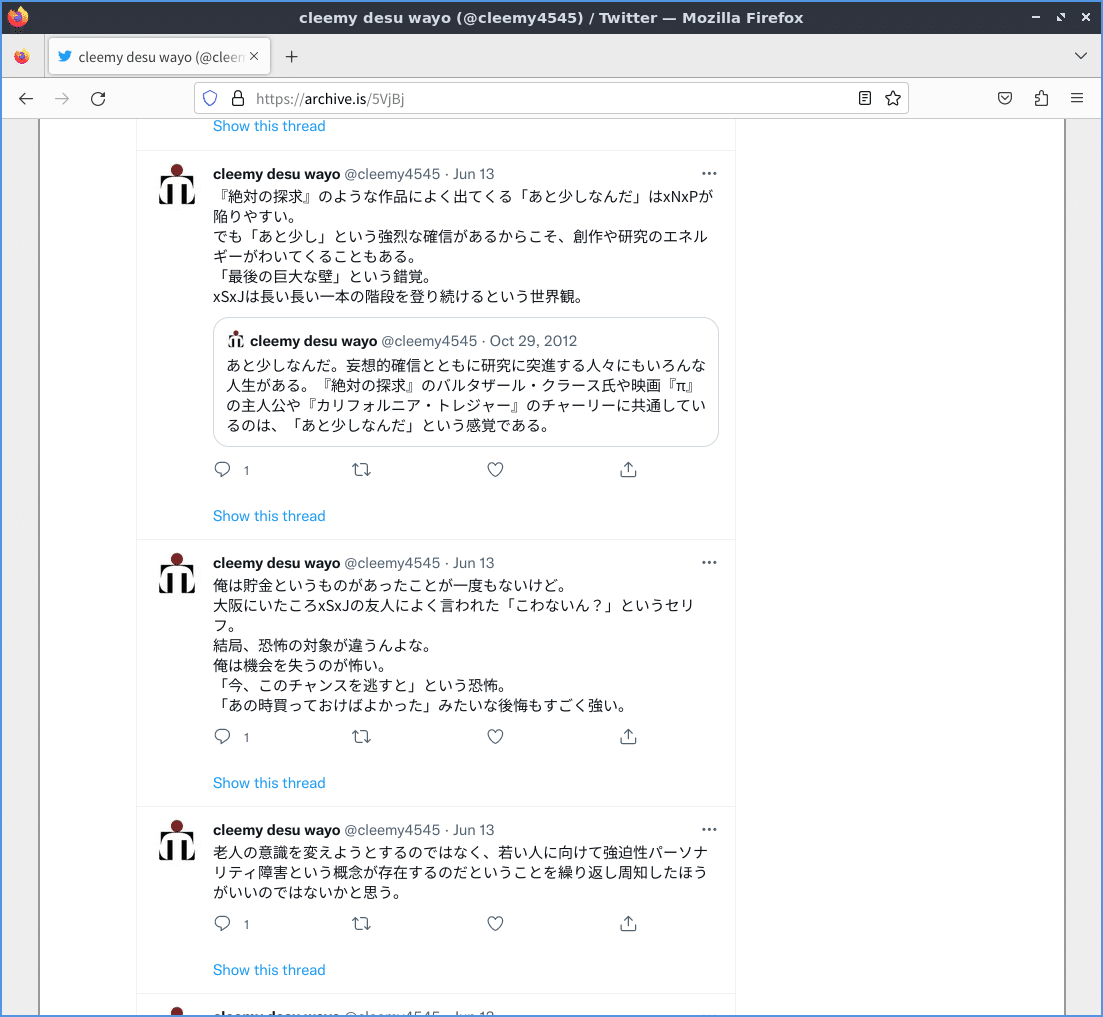Click the reply icon on the quoted tweet

point(221,469)
